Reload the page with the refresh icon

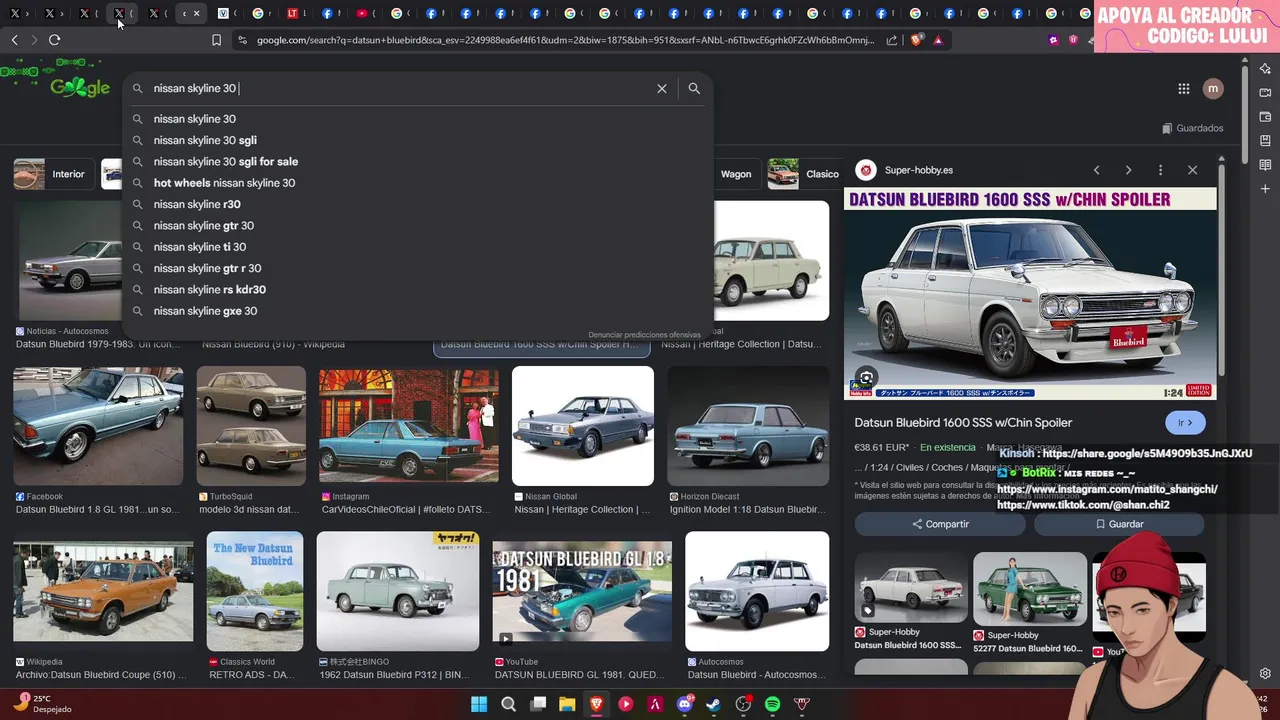(54, 40)
